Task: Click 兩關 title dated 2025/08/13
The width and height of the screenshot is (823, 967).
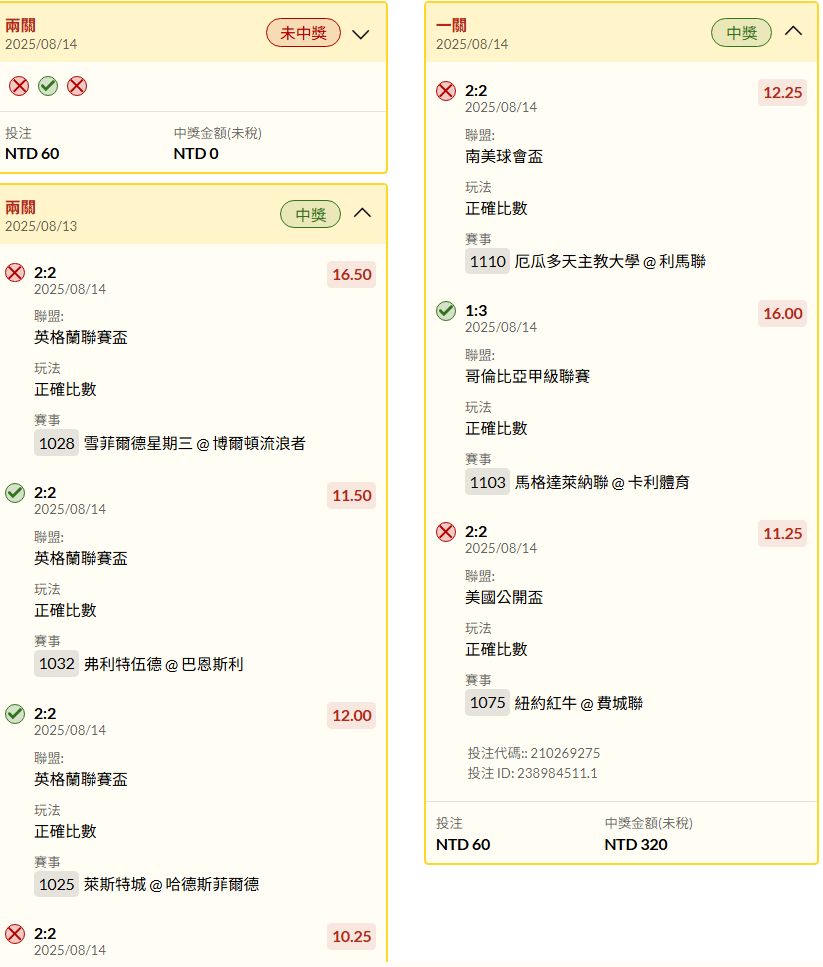Action: coord(20,207)
